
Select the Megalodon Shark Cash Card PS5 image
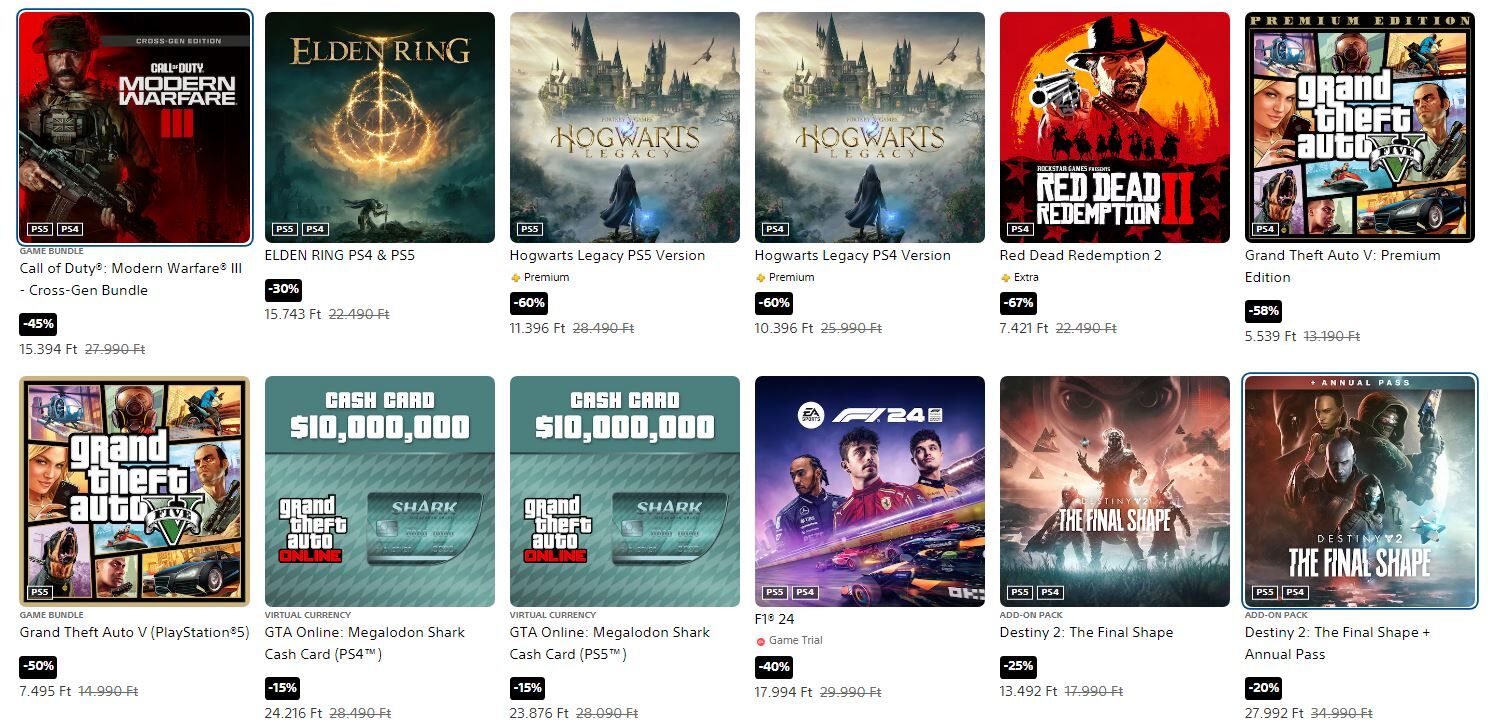point(625,491)
